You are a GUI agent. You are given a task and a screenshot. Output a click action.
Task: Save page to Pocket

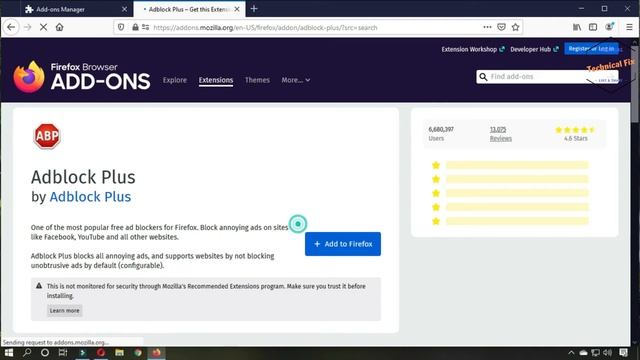click(x=502, y=27)
